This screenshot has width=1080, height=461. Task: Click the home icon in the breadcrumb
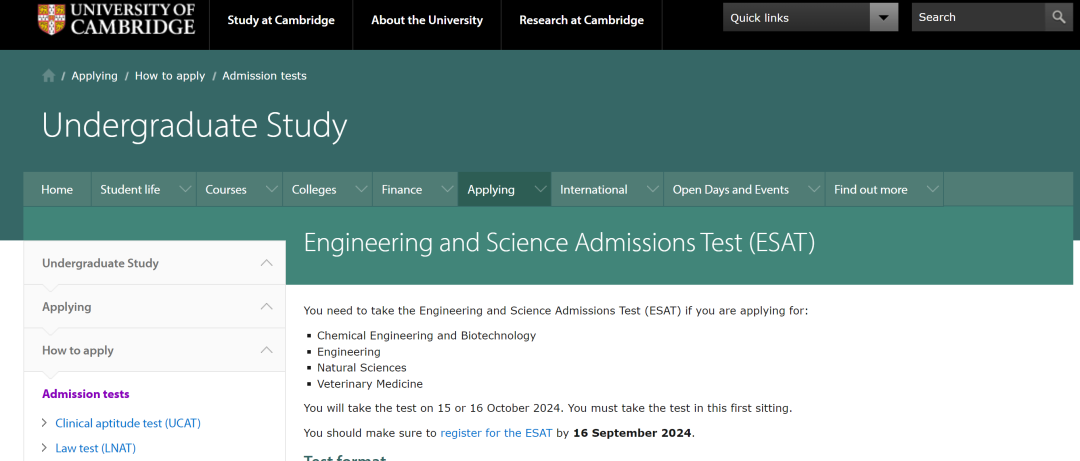(48, 76)
